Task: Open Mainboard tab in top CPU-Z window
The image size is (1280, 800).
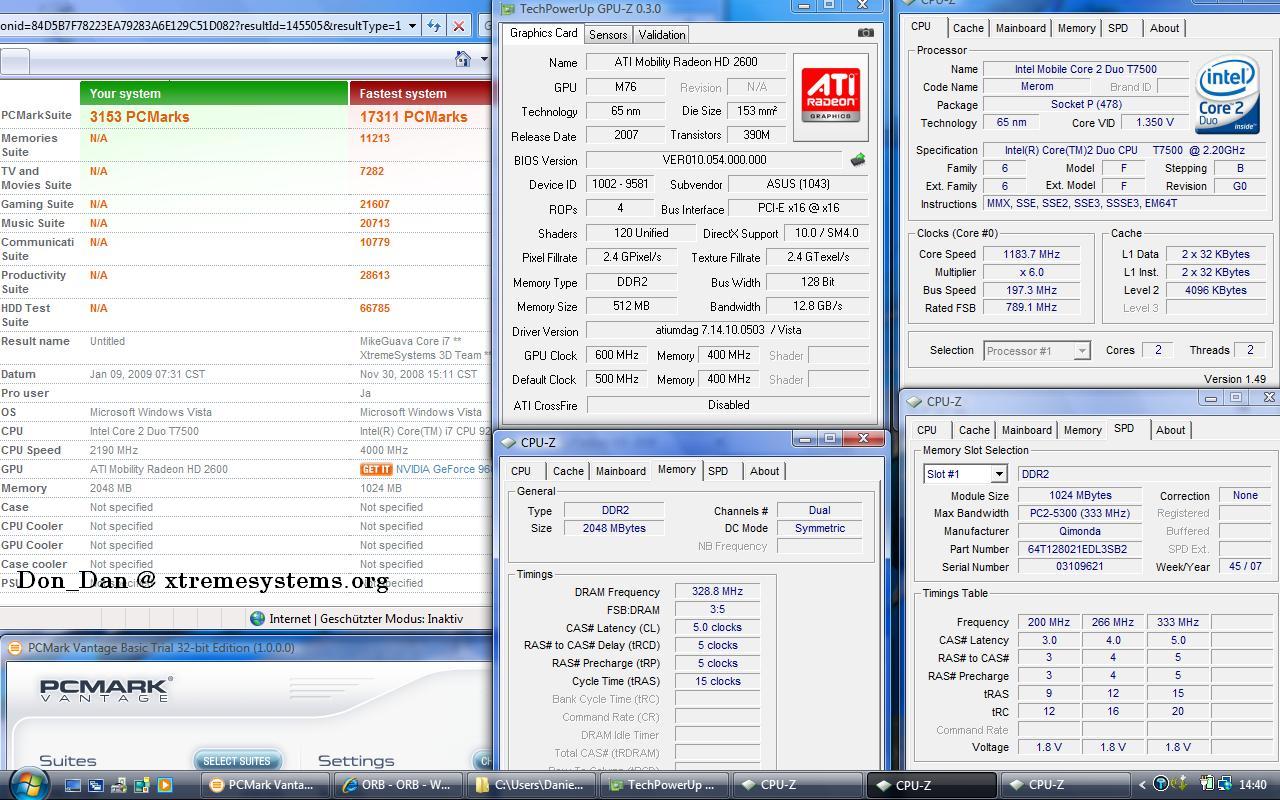Action: (x=1021, y=28)
